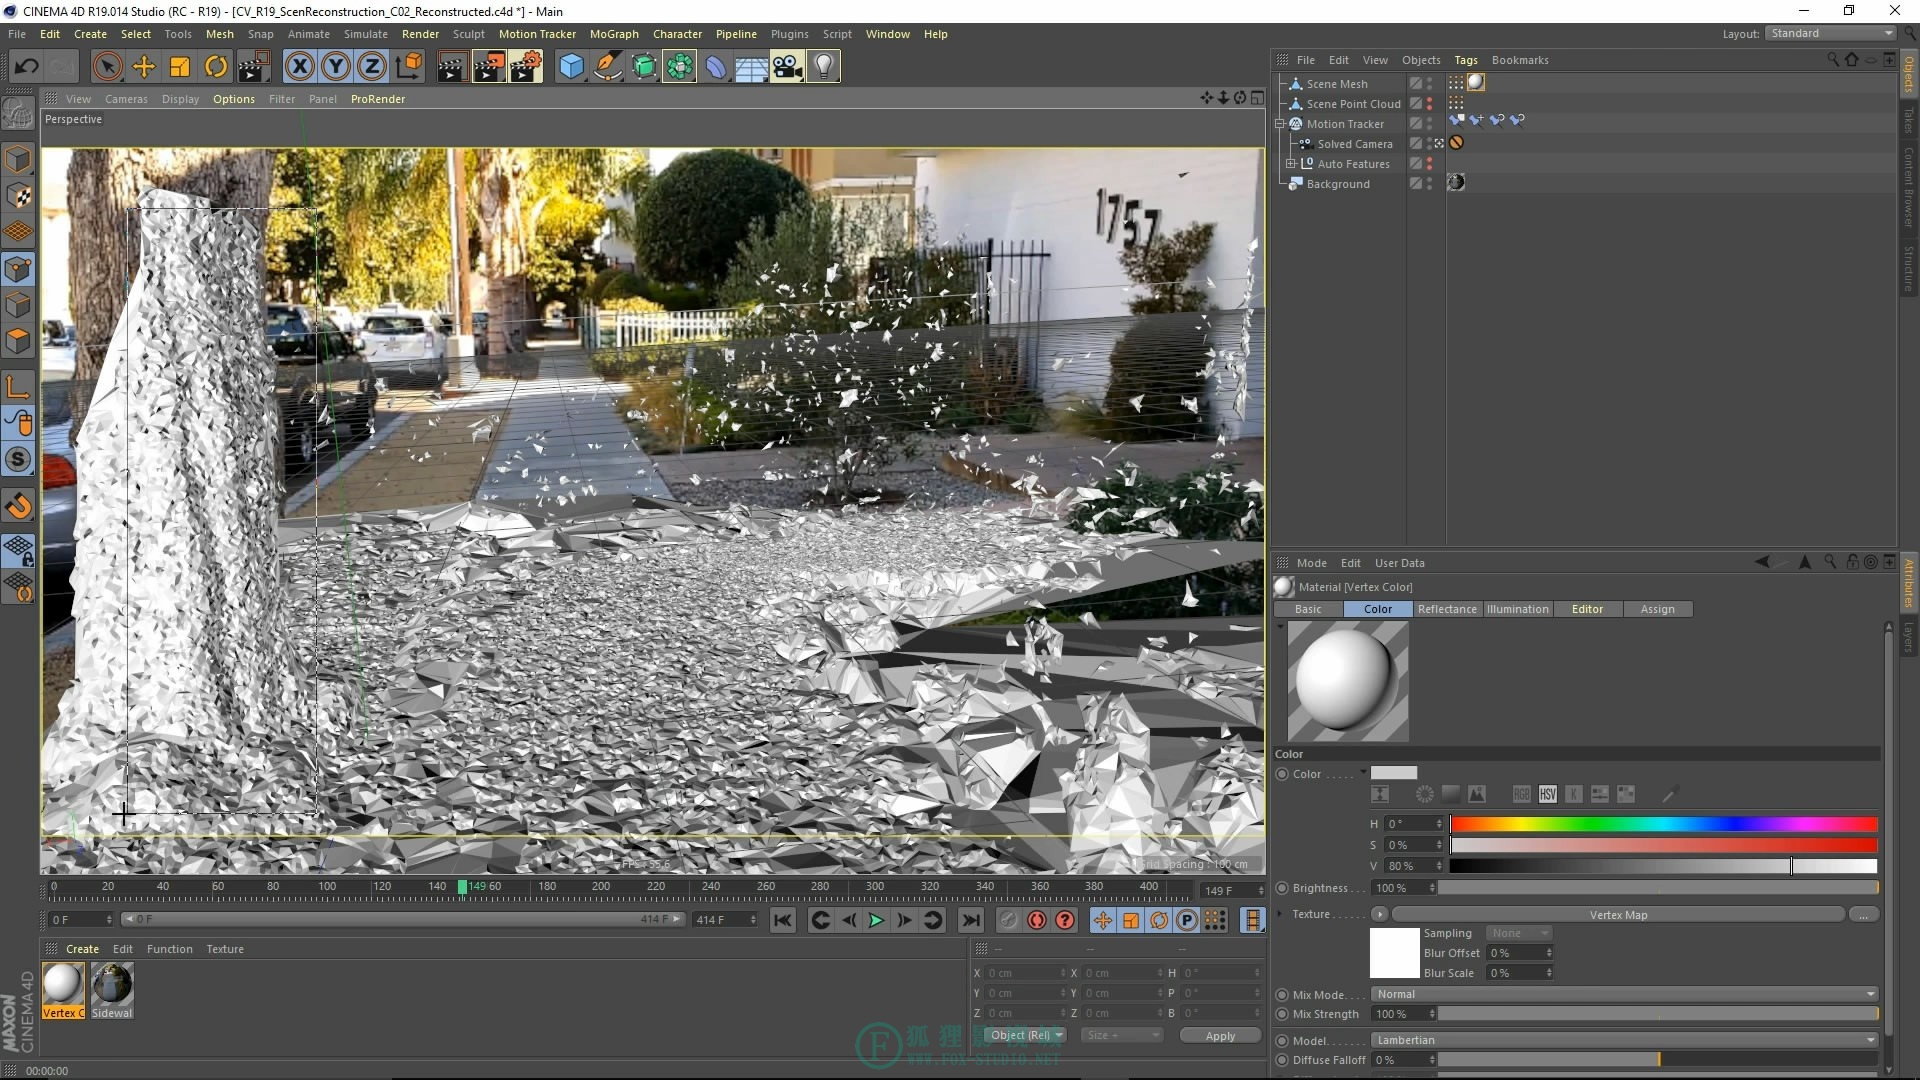The width and height of the screenshot is (1920, 1080).
Task: Click the Undo arrow icon
Action: tap(27, 67)
